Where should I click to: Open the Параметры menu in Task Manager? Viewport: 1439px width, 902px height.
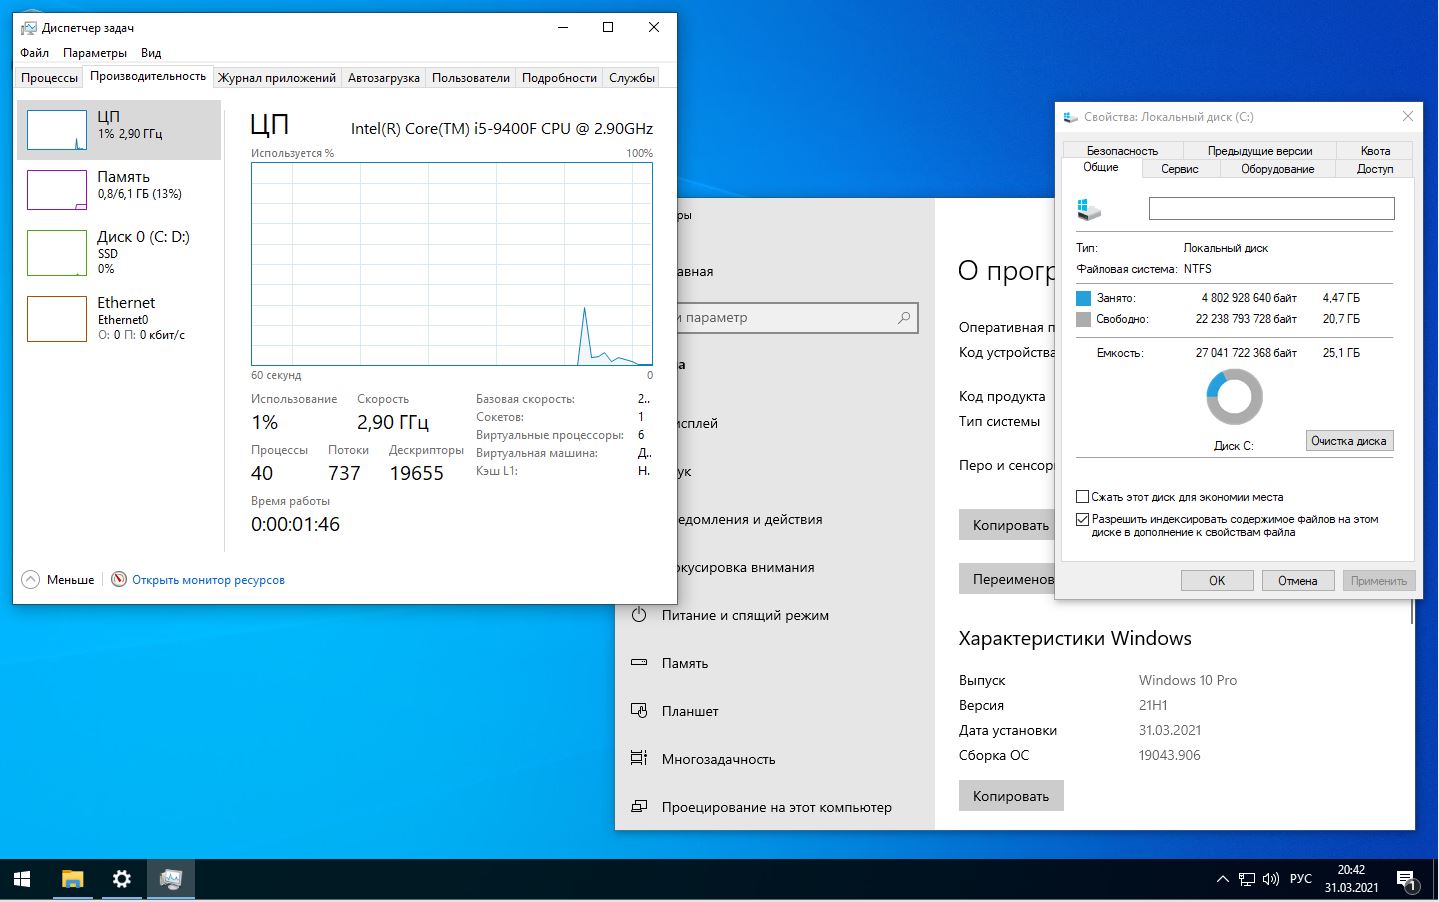point(95,53)
